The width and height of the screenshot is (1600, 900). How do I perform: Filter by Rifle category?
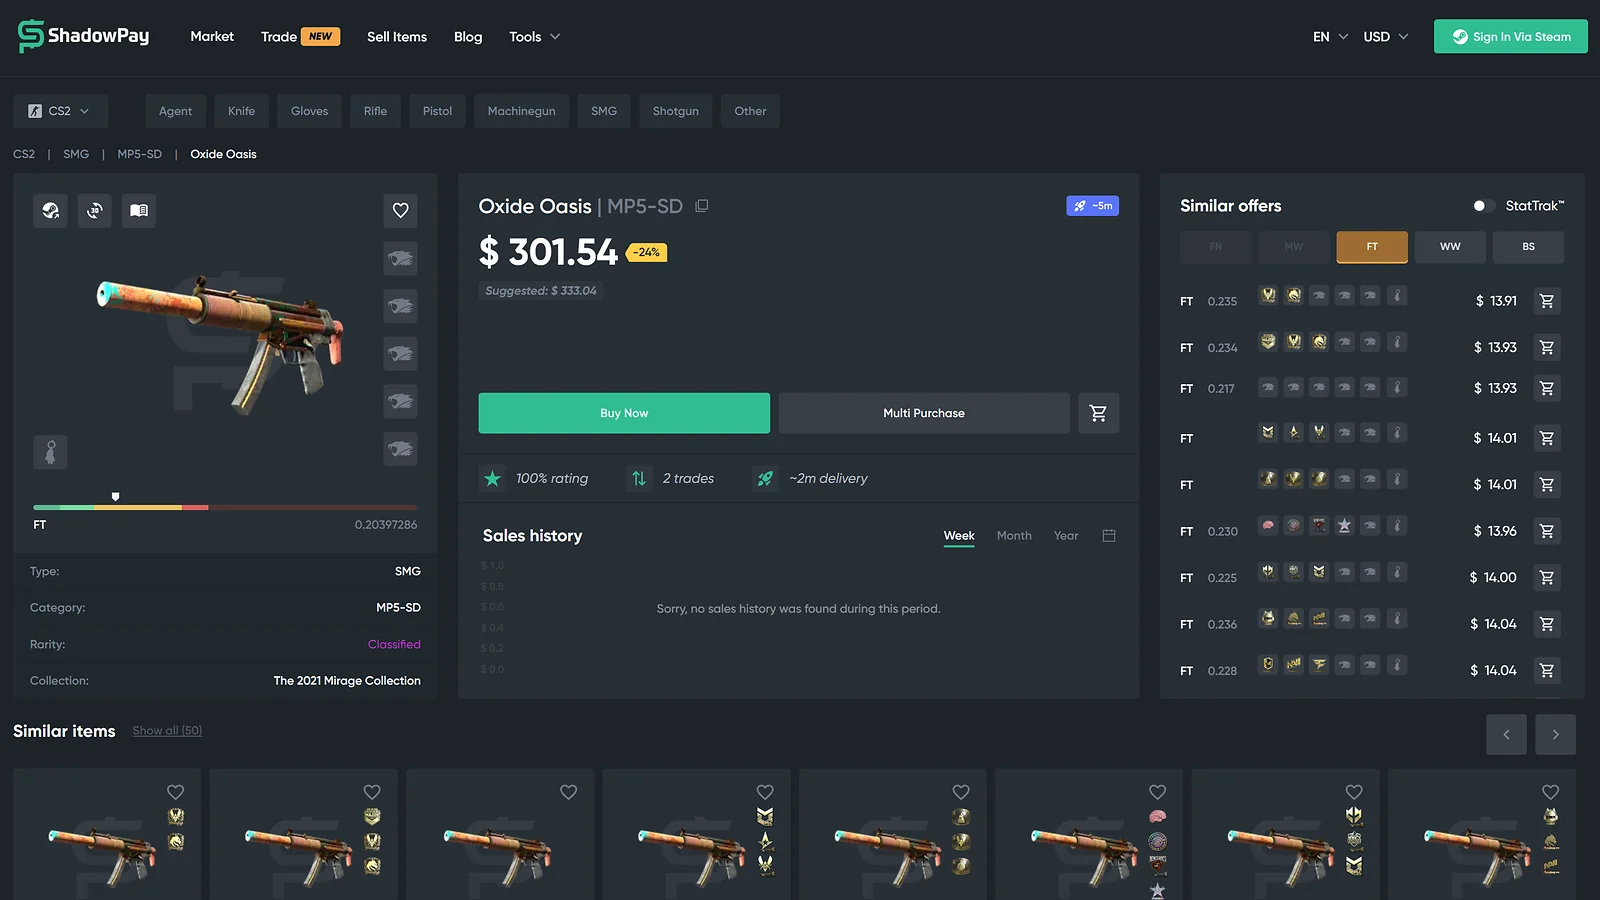pos(375,111)
